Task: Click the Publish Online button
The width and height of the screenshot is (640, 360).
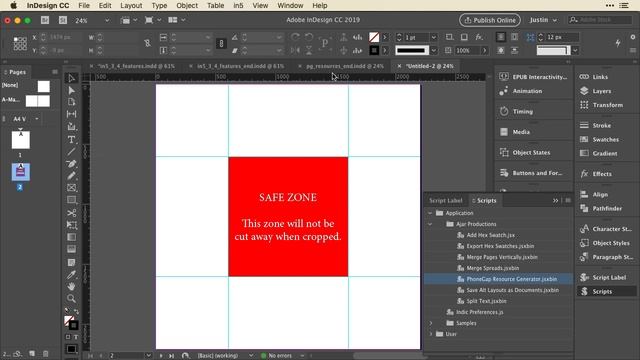Action: tap(490, 20)
